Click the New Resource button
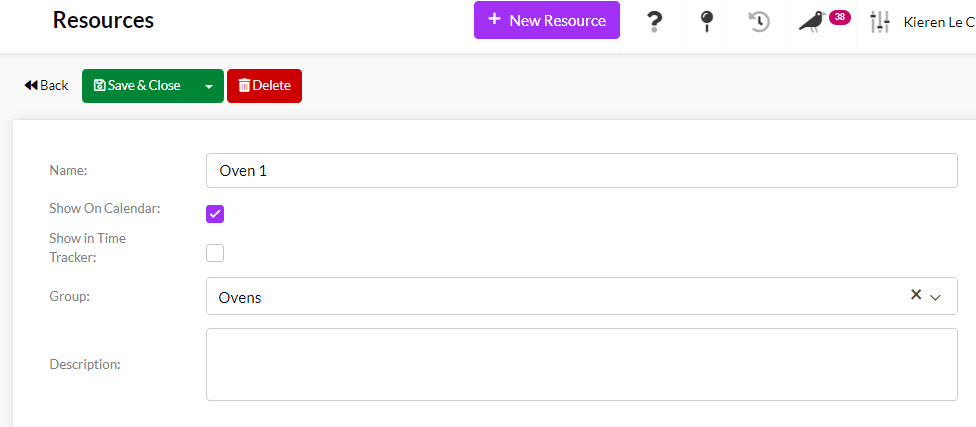 547,20
